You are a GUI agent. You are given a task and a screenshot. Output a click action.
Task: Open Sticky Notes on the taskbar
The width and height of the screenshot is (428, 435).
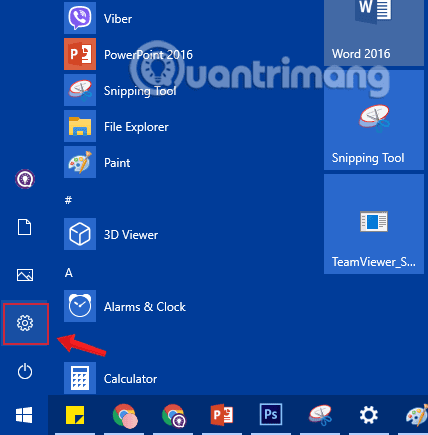pos(75,415)
